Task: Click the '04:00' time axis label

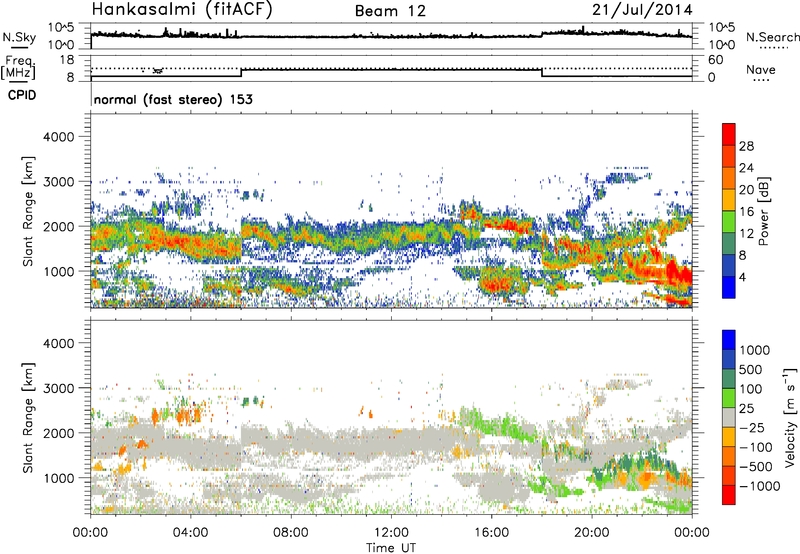Action: (x=190, y=533)
